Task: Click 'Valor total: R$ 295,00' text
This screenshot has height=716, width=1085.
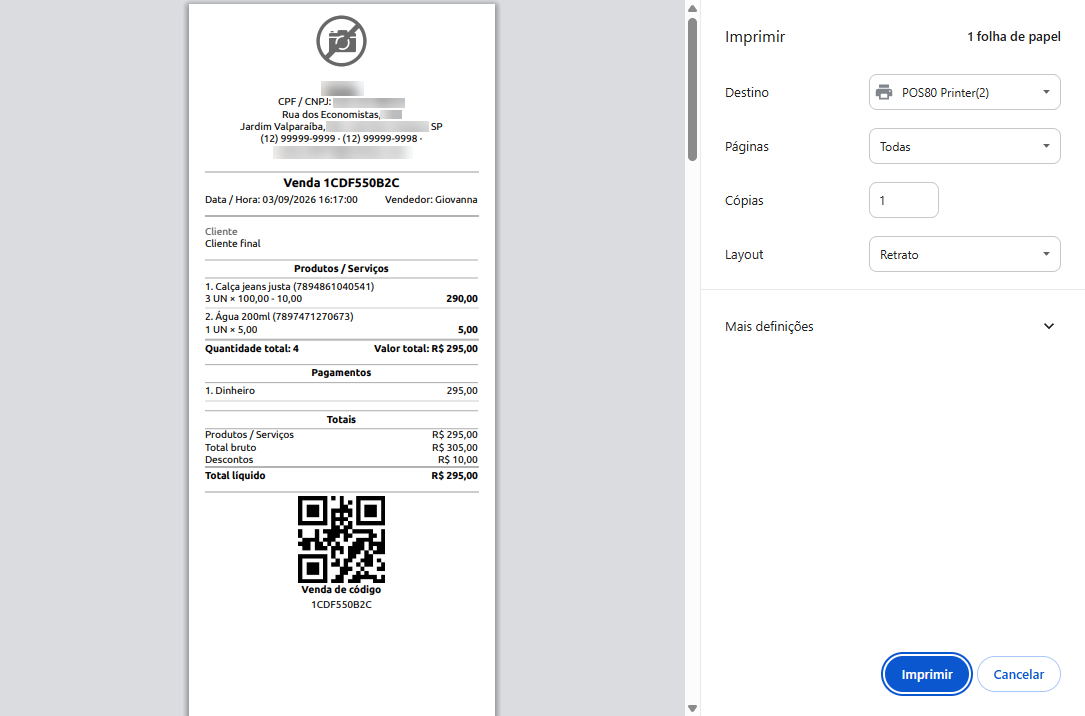Action: (426, 349)
